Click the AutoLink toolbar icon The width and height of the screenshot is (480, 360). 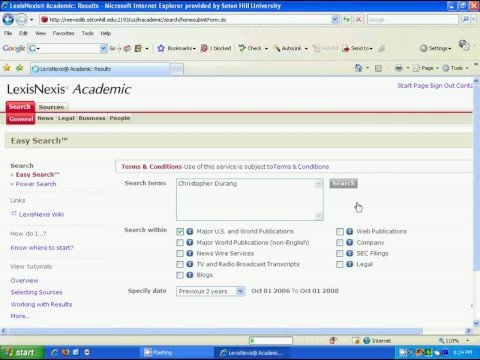point(277,48)
